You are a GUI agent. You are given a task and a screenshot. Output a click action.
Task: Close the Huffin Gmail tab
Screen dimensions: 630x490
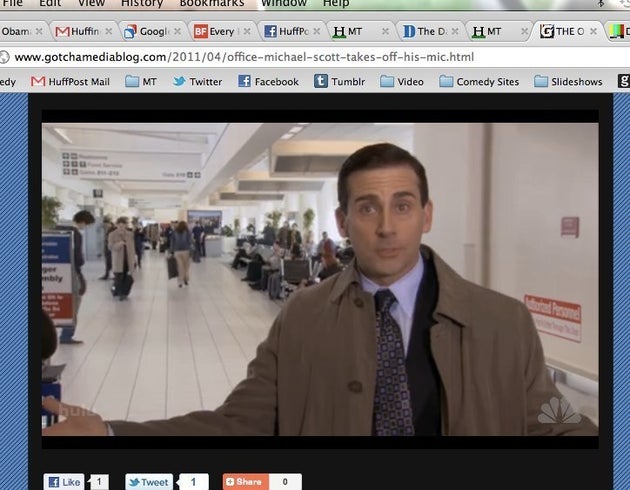[x=108, y=31]
